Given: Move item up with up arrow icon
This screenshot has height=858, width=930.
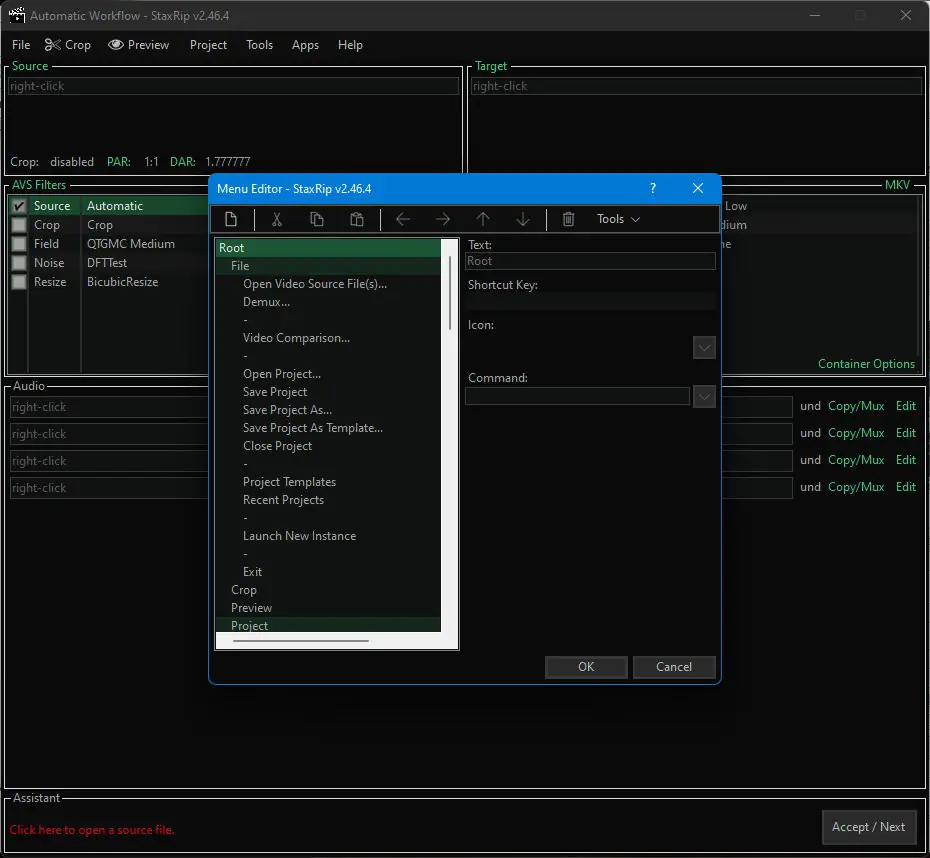Looking at the screenshot, I should coord(483,219).
